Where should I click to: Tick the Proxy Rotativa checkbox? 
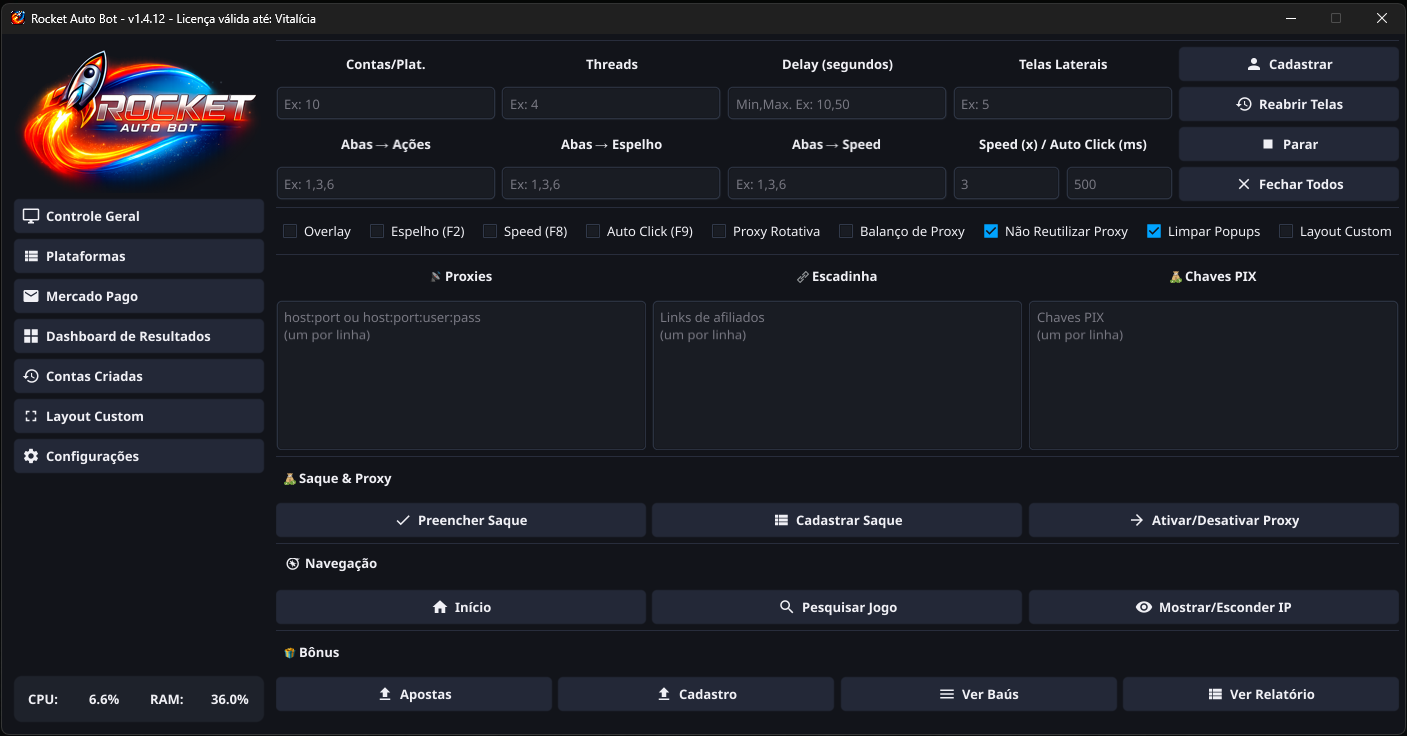(719, 231)
